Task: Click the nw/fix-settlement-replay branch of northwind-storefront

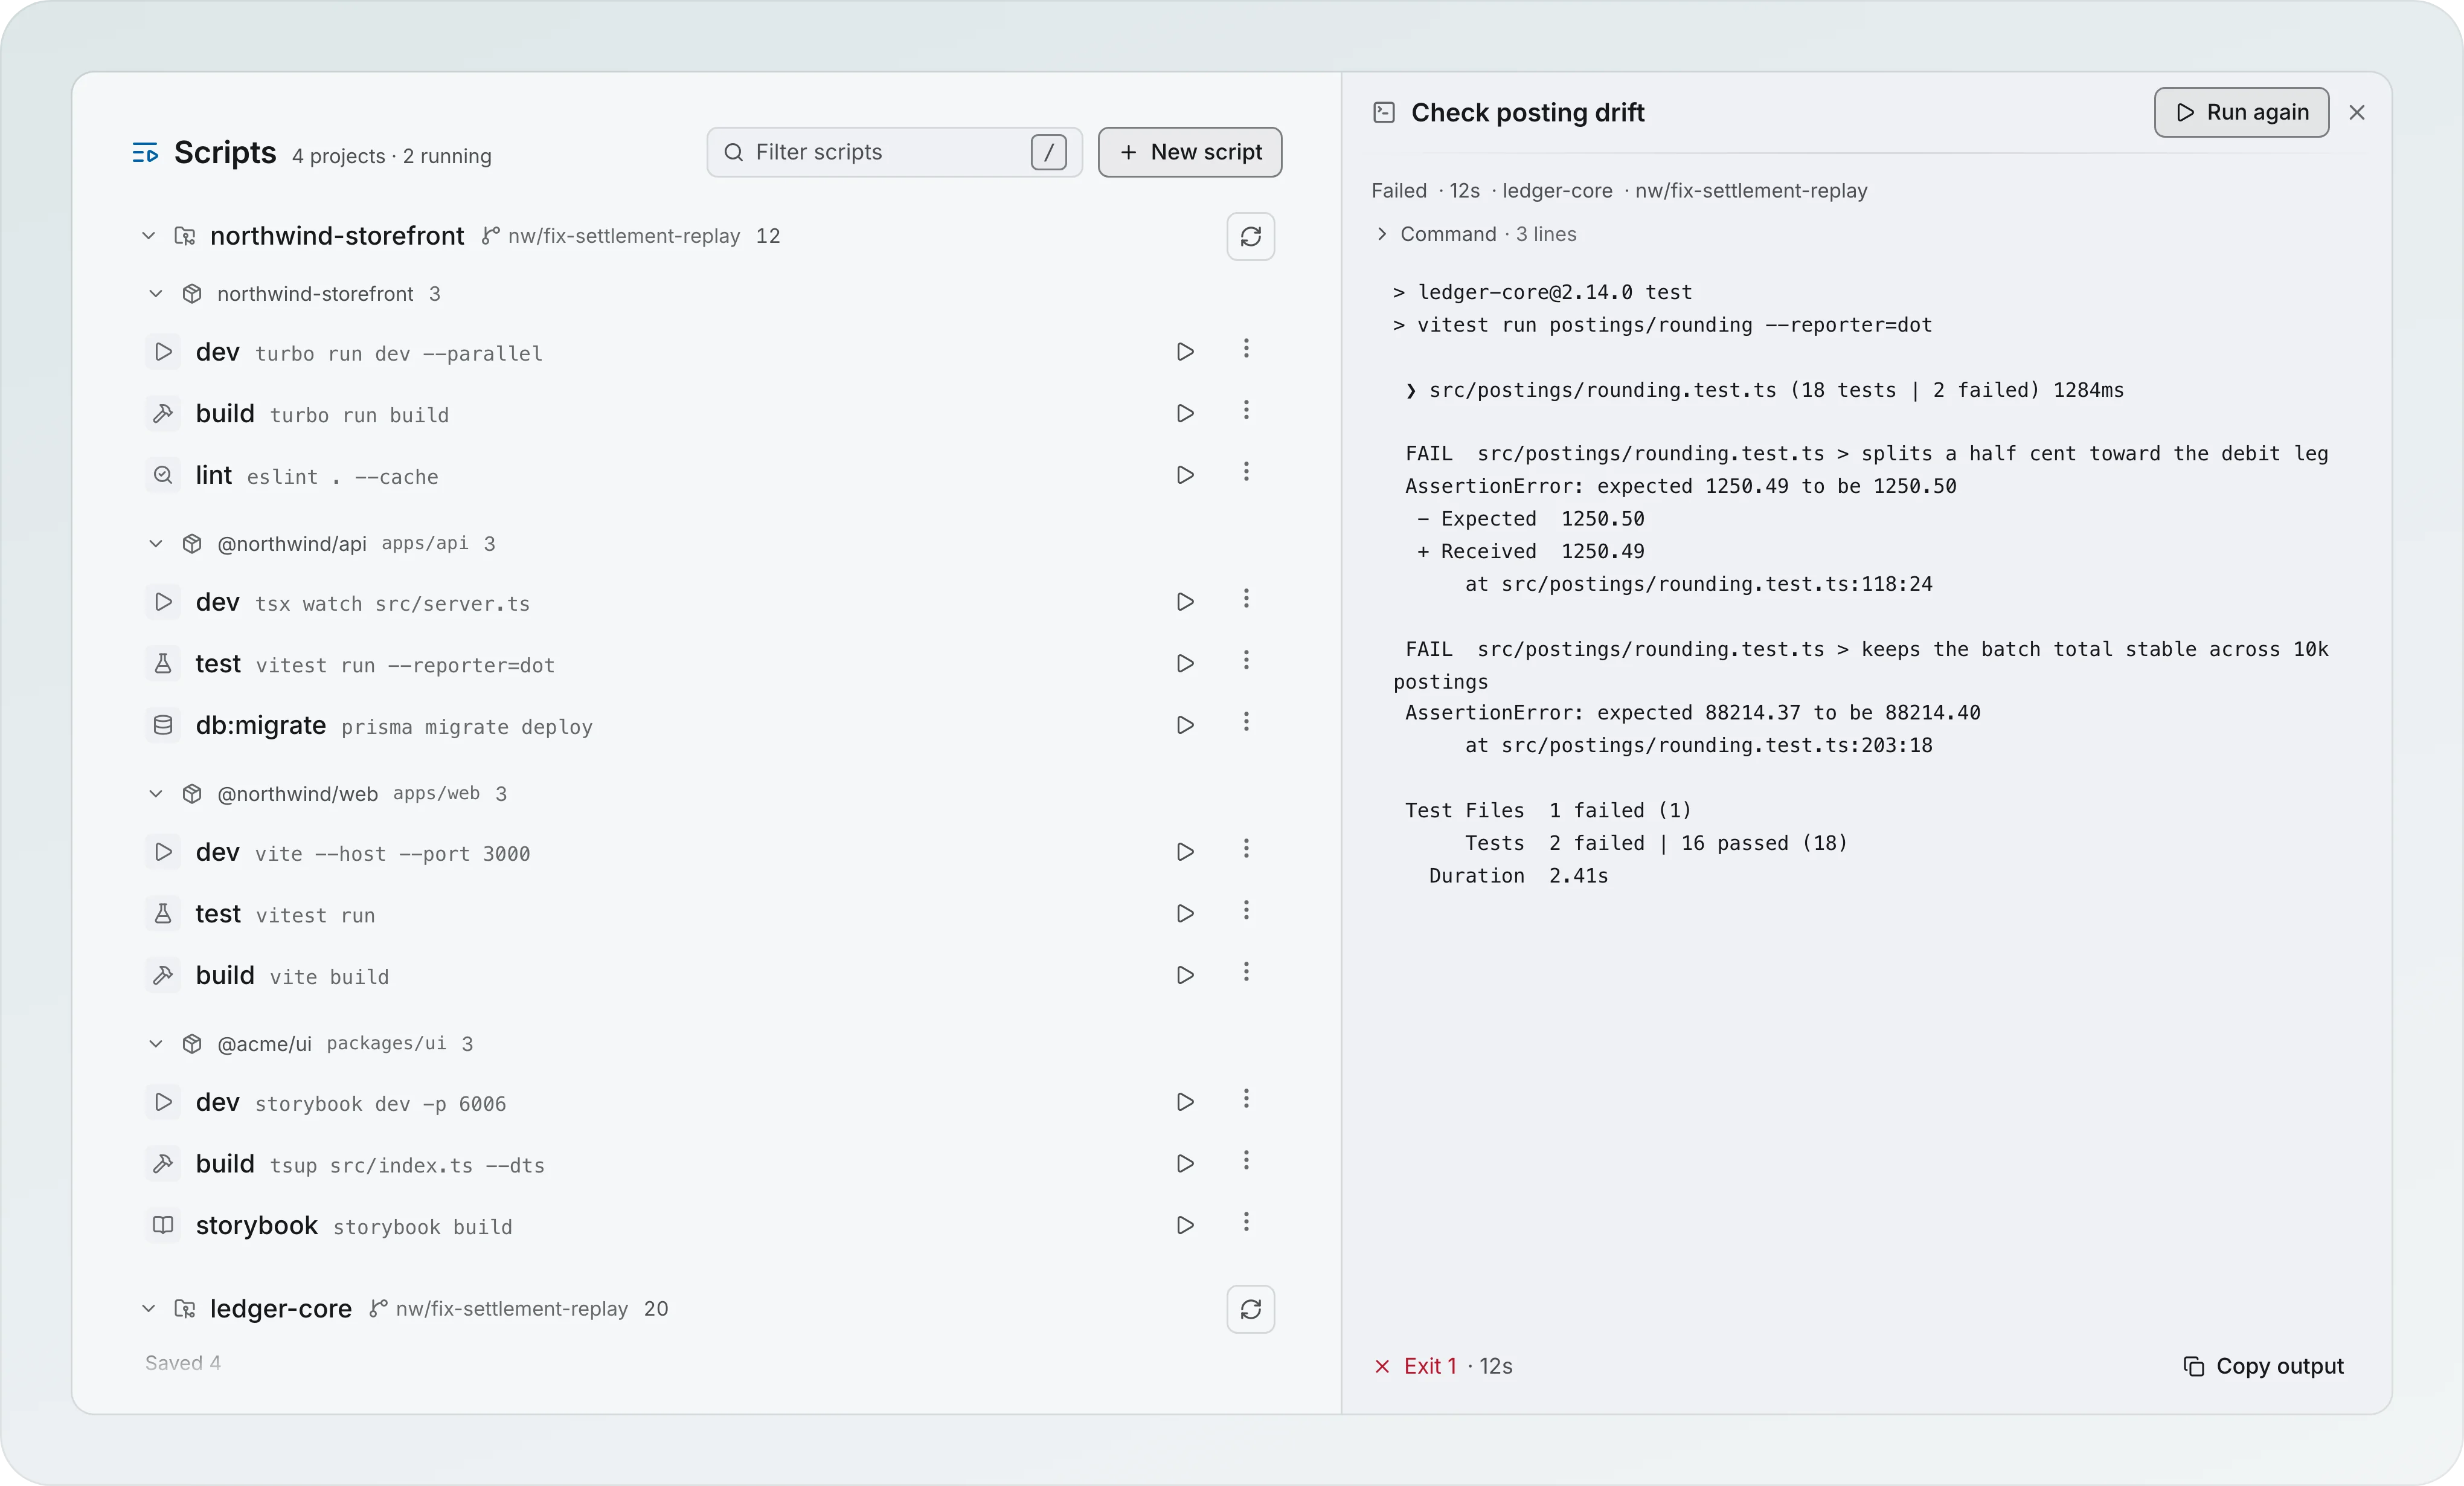Action: coord(611,236)
